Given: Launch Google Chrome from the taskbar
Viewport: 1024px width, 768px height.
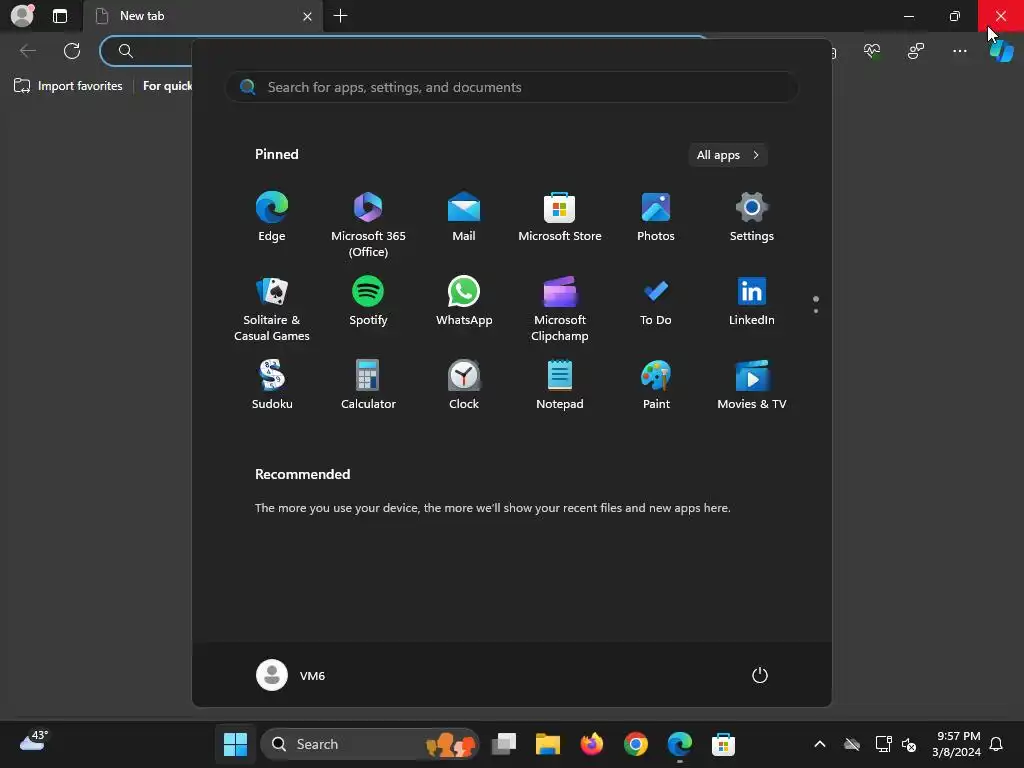Looking at the screenshot, I should pos(635,744).
